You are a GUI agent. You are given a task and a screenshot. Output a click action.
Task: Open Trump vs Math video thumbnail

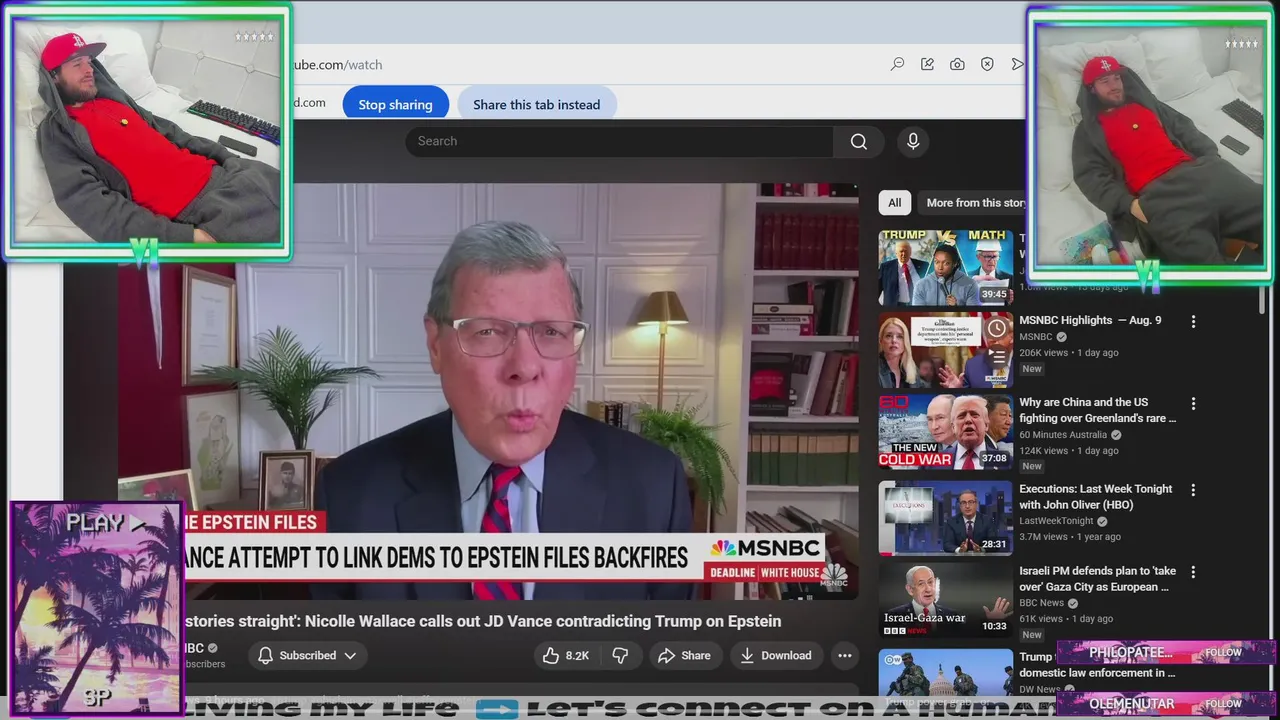[945, 267]
